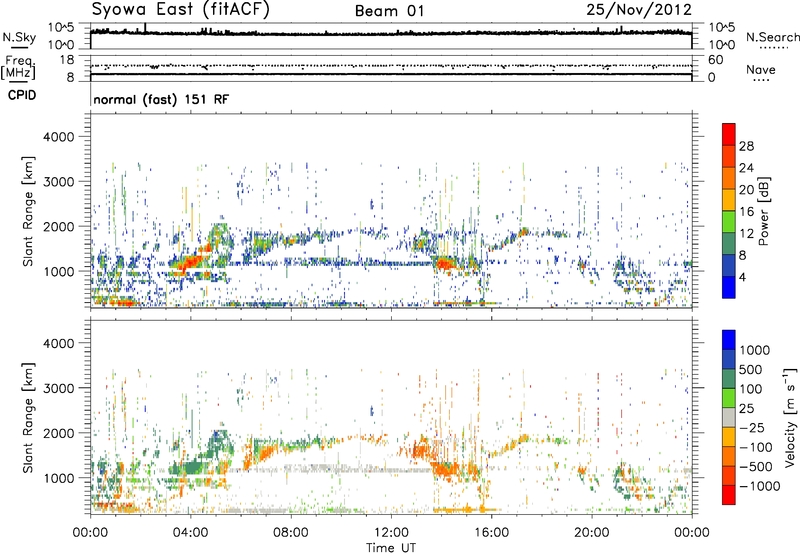Click the 'N.Sky' legend label
This screenshot has height=554, width=800.
[19, 37]
